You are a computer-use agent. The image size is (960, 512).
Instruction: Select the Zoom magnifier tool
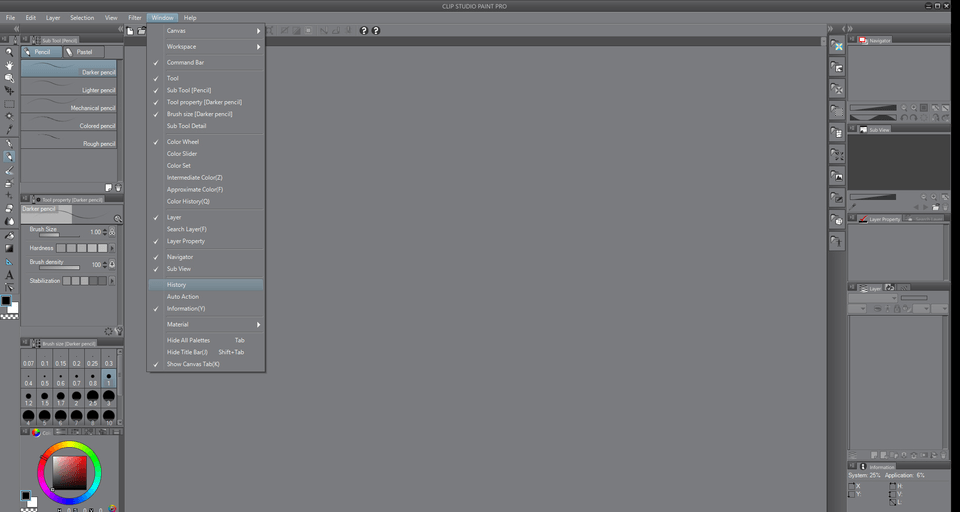click(9, 52)
